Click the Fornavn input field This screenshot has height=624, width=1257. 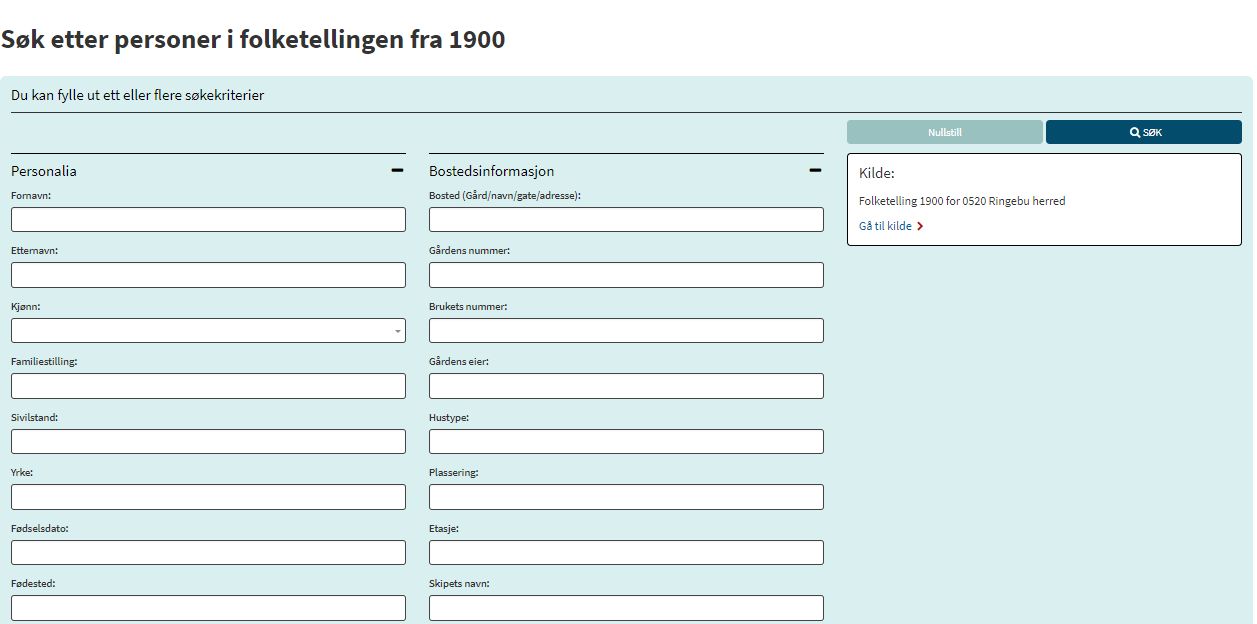click(208, 220)
